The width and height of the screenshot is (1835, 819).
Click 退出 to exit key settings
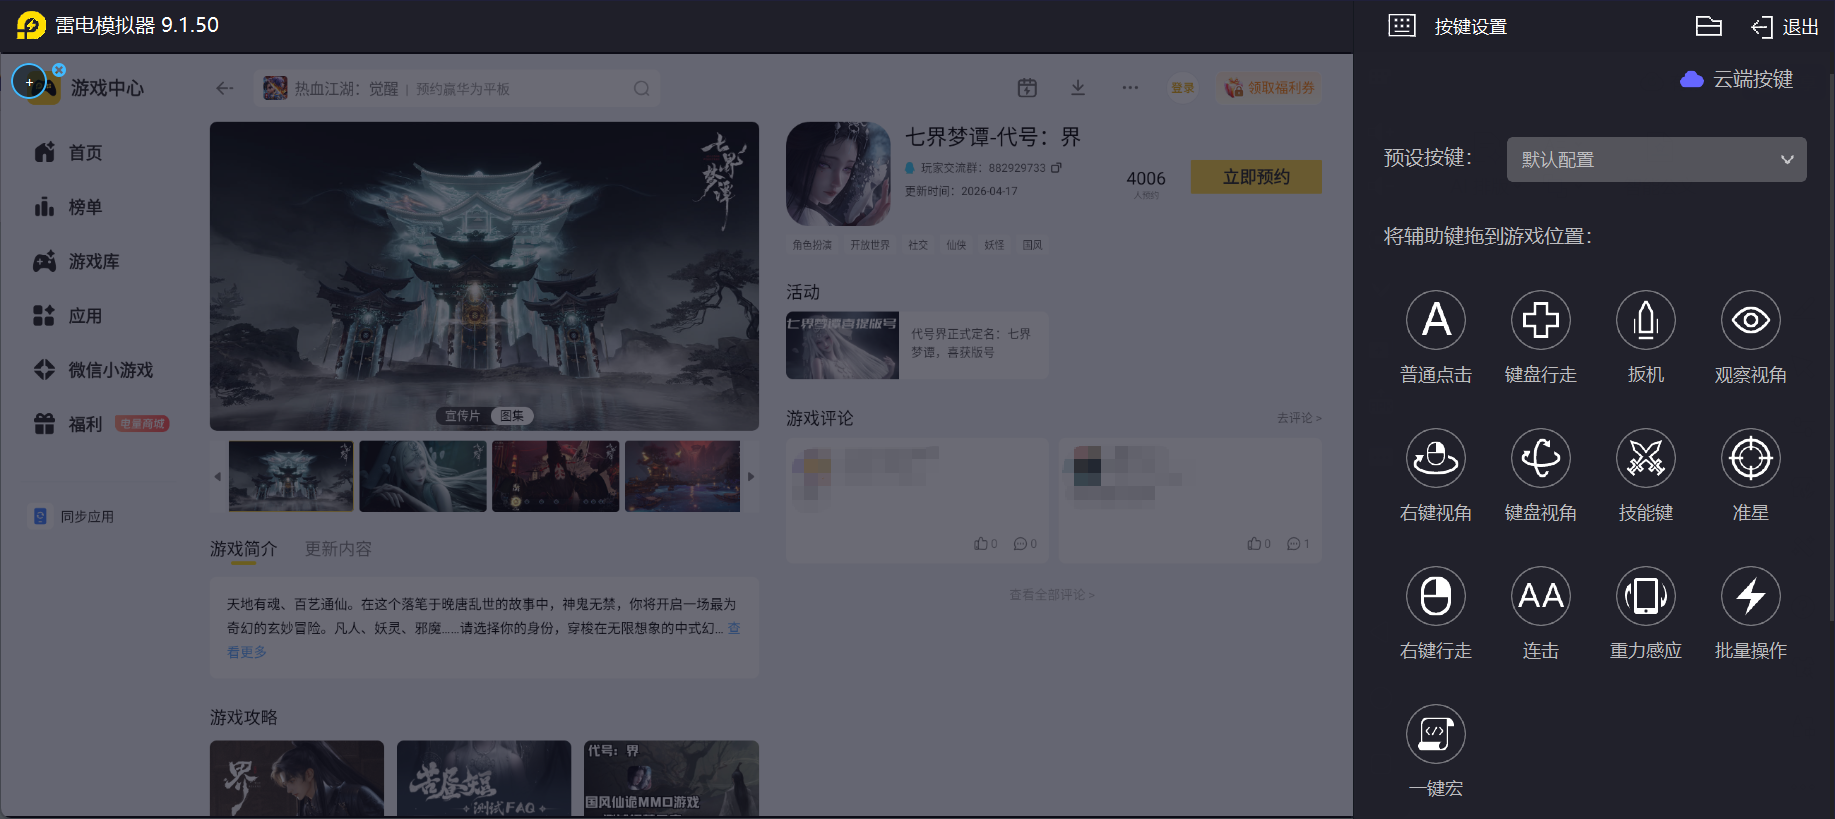1785,27
